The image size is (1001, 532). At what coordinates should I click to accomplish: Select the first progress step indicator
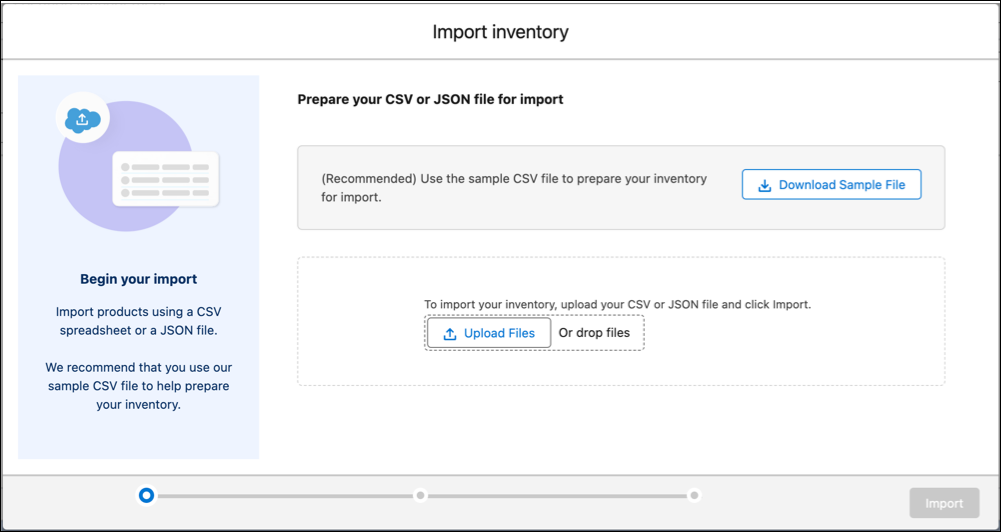146,495
